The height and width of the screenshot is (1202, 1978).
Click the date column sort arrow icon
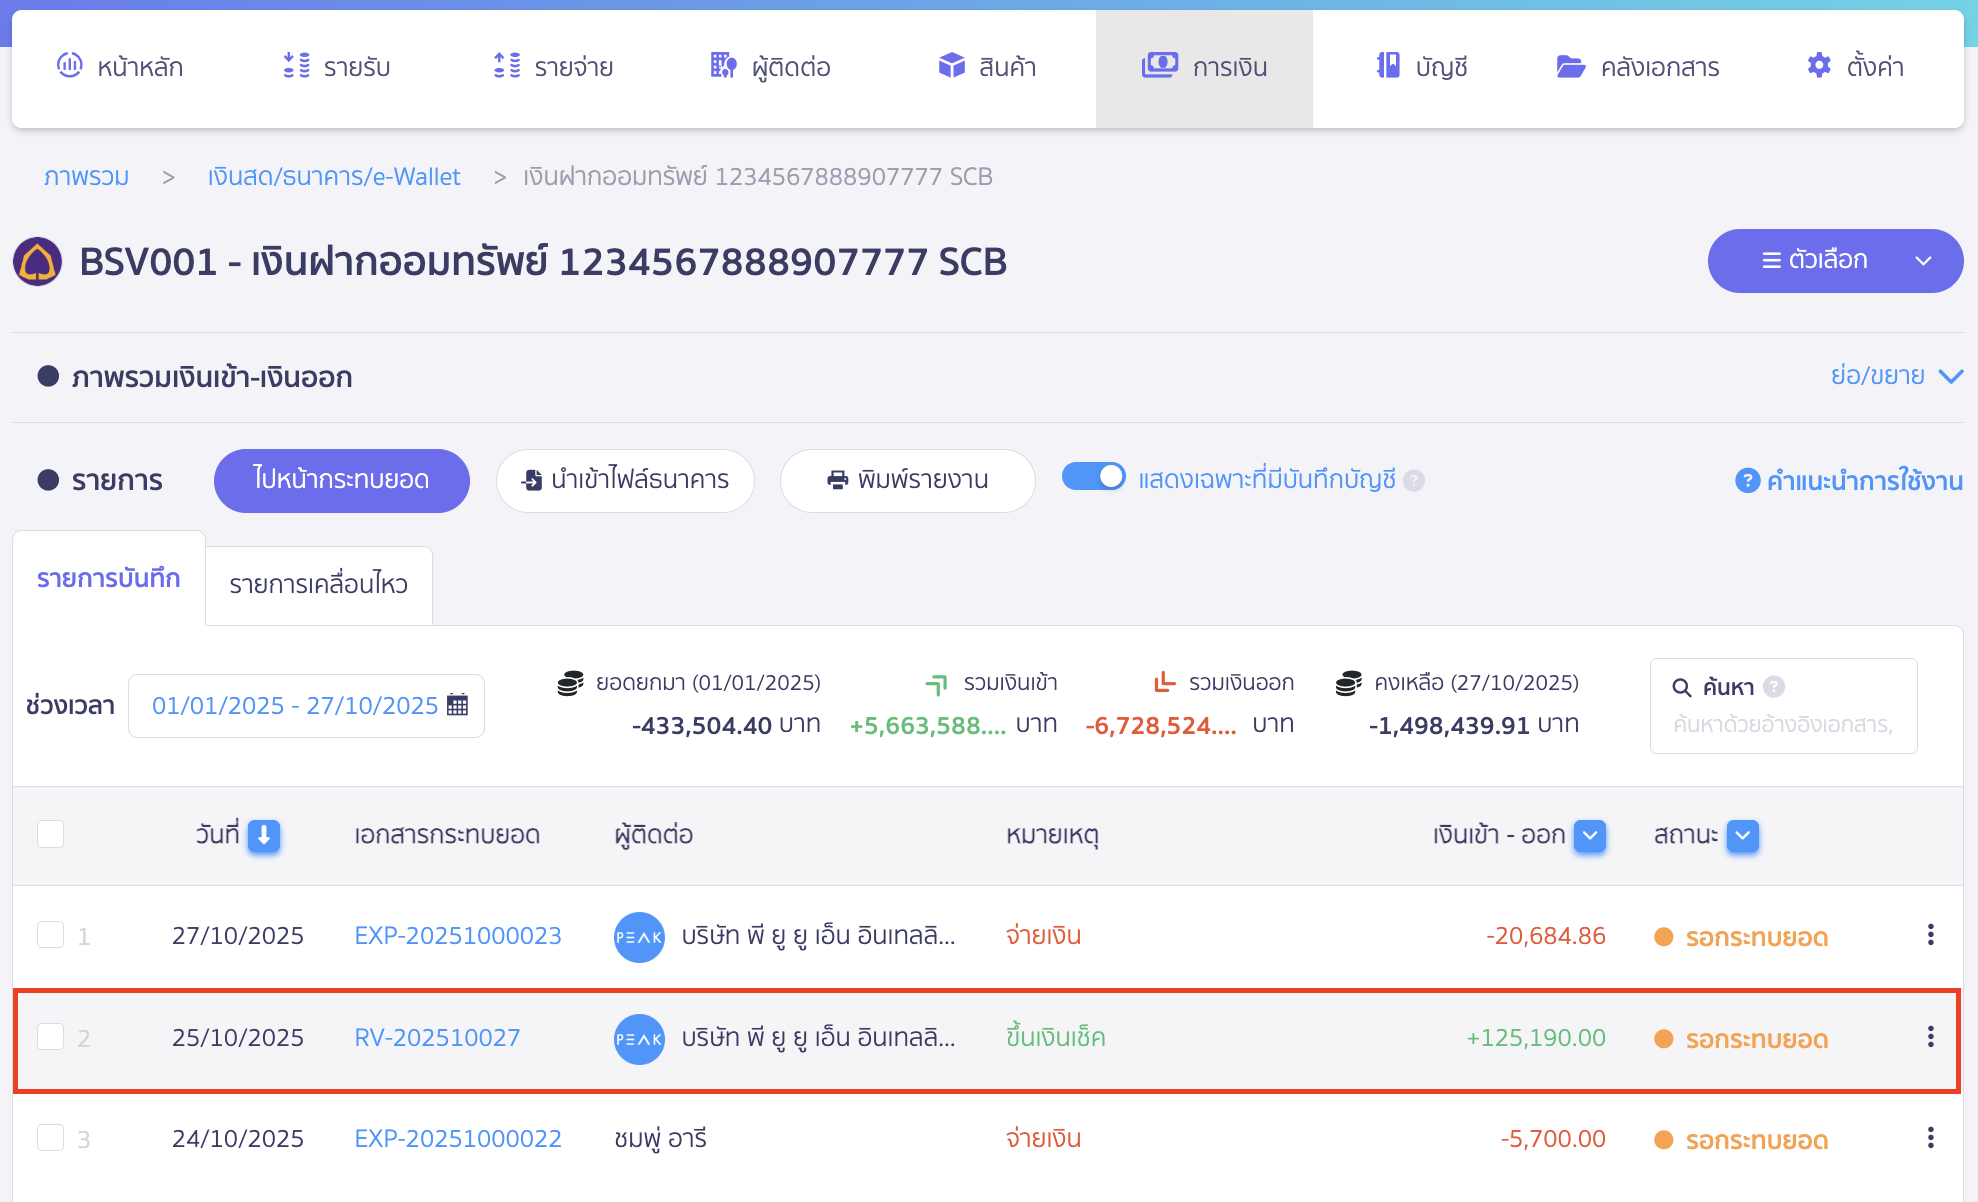264,835
